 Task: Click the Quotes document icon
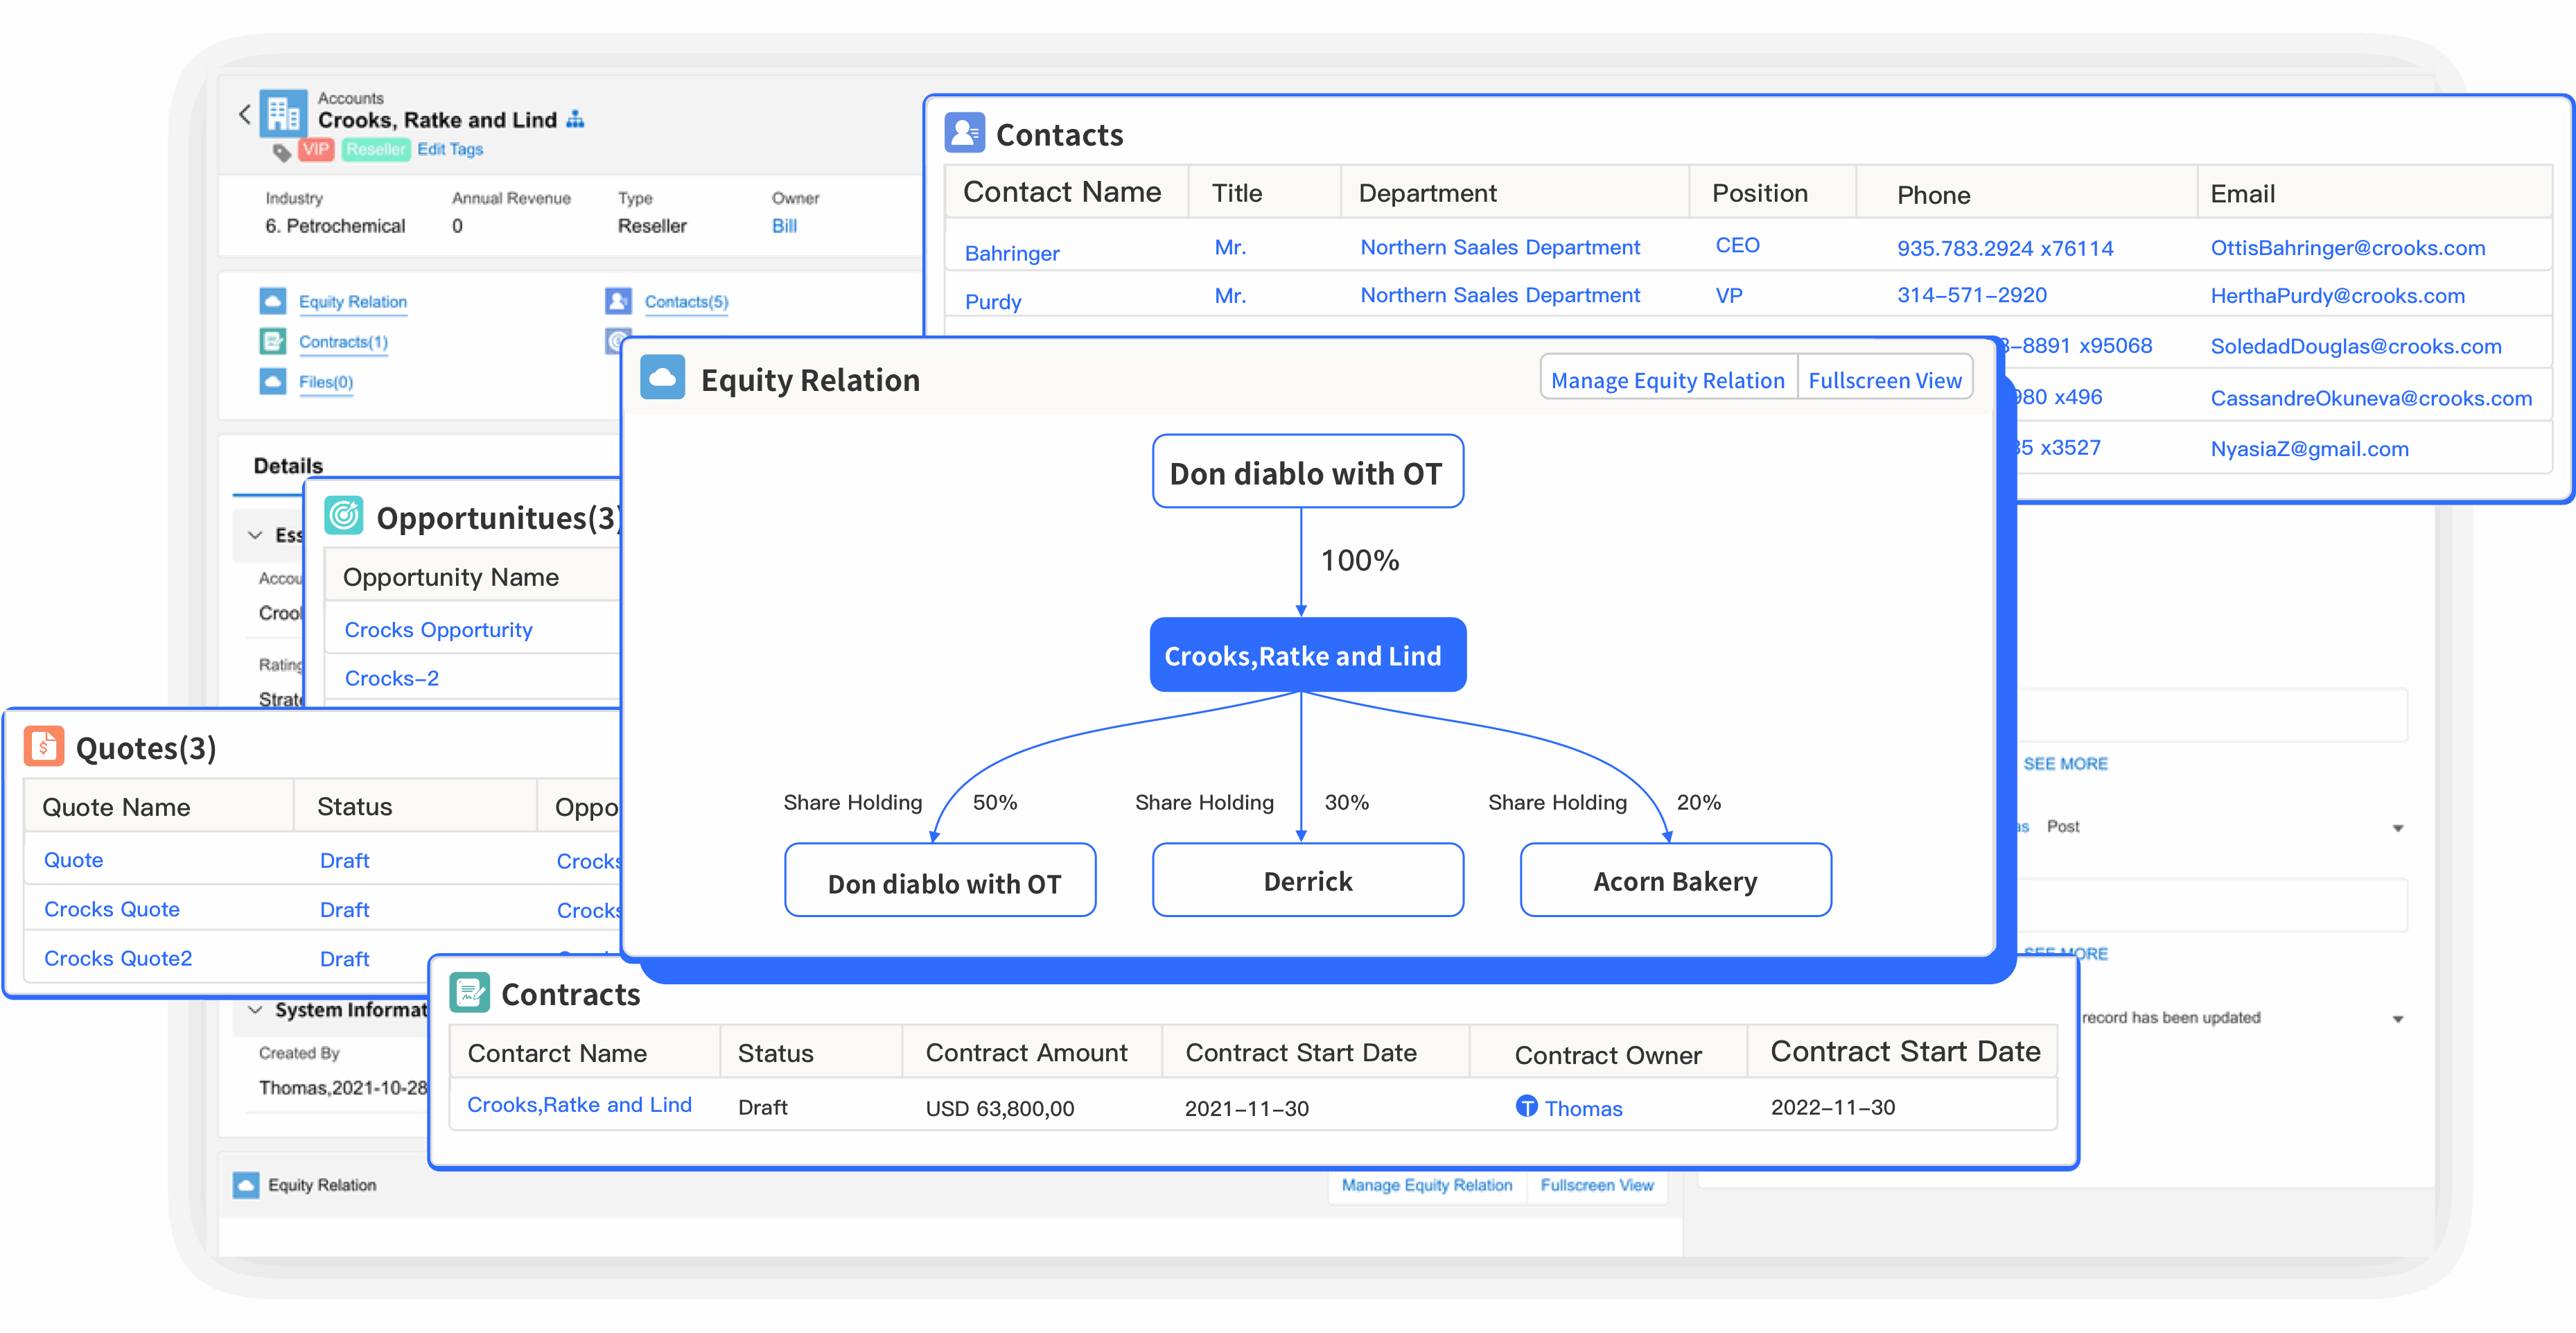[44, 747]
